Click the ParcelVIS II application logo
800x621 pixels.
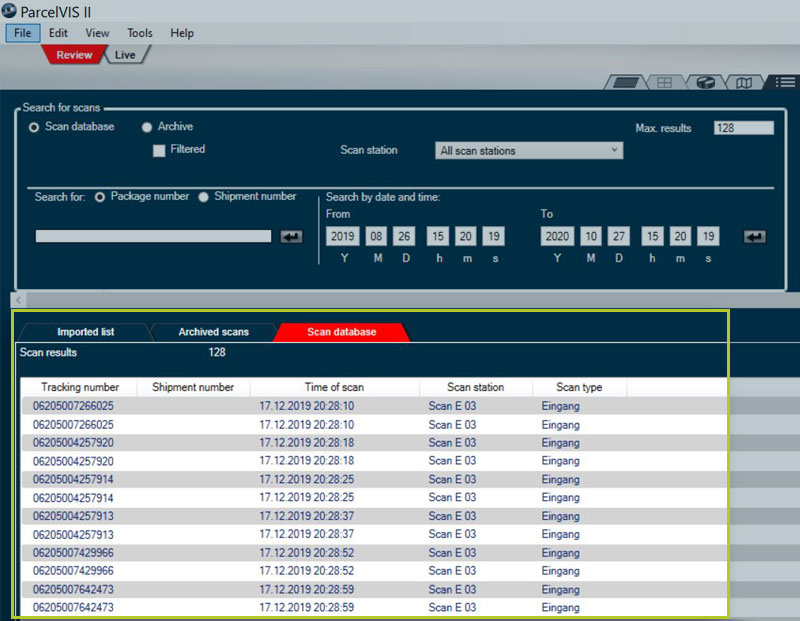point(11,12)
